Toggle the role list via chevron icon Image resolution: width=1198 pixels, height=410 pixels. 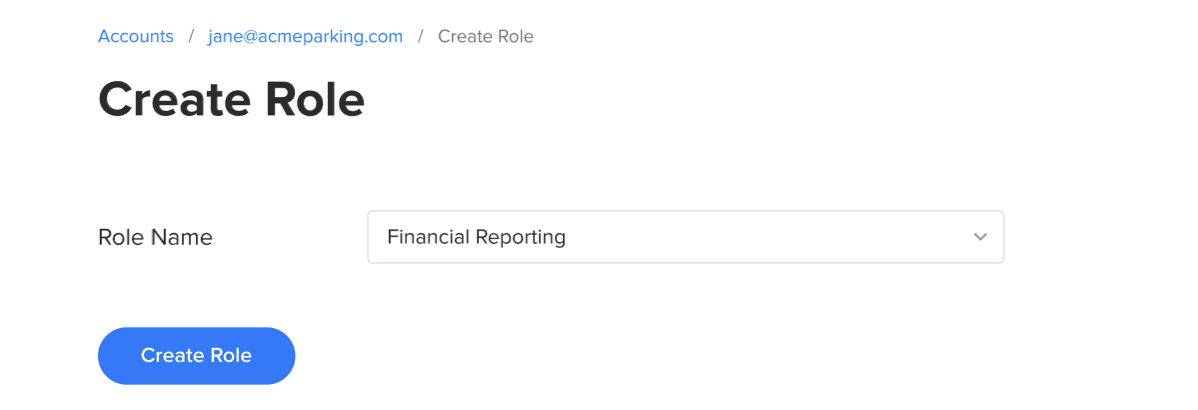[x=980, y=237]
